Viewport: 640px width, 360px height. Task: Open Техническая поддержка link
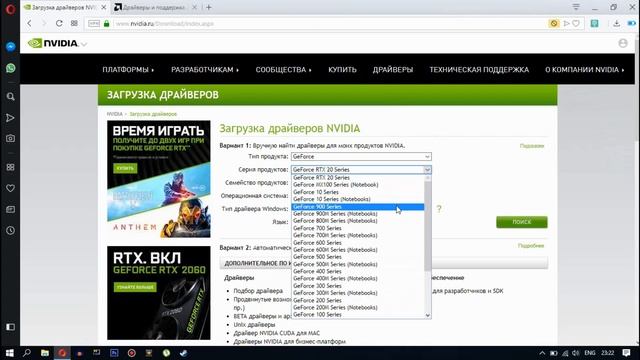(479, 70)
